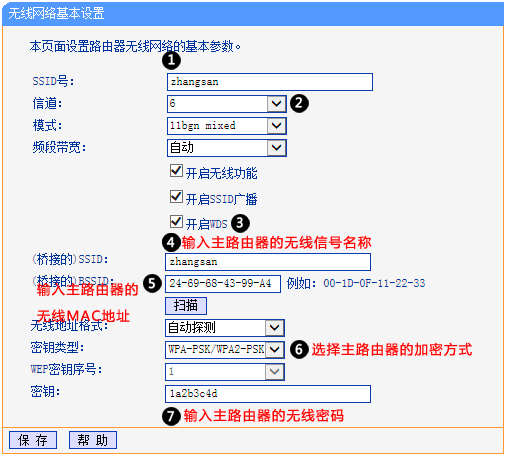This screenshot has width=508, height=456.
Task: Click the number 5 marker near BSSID
Action: (152, 284)
